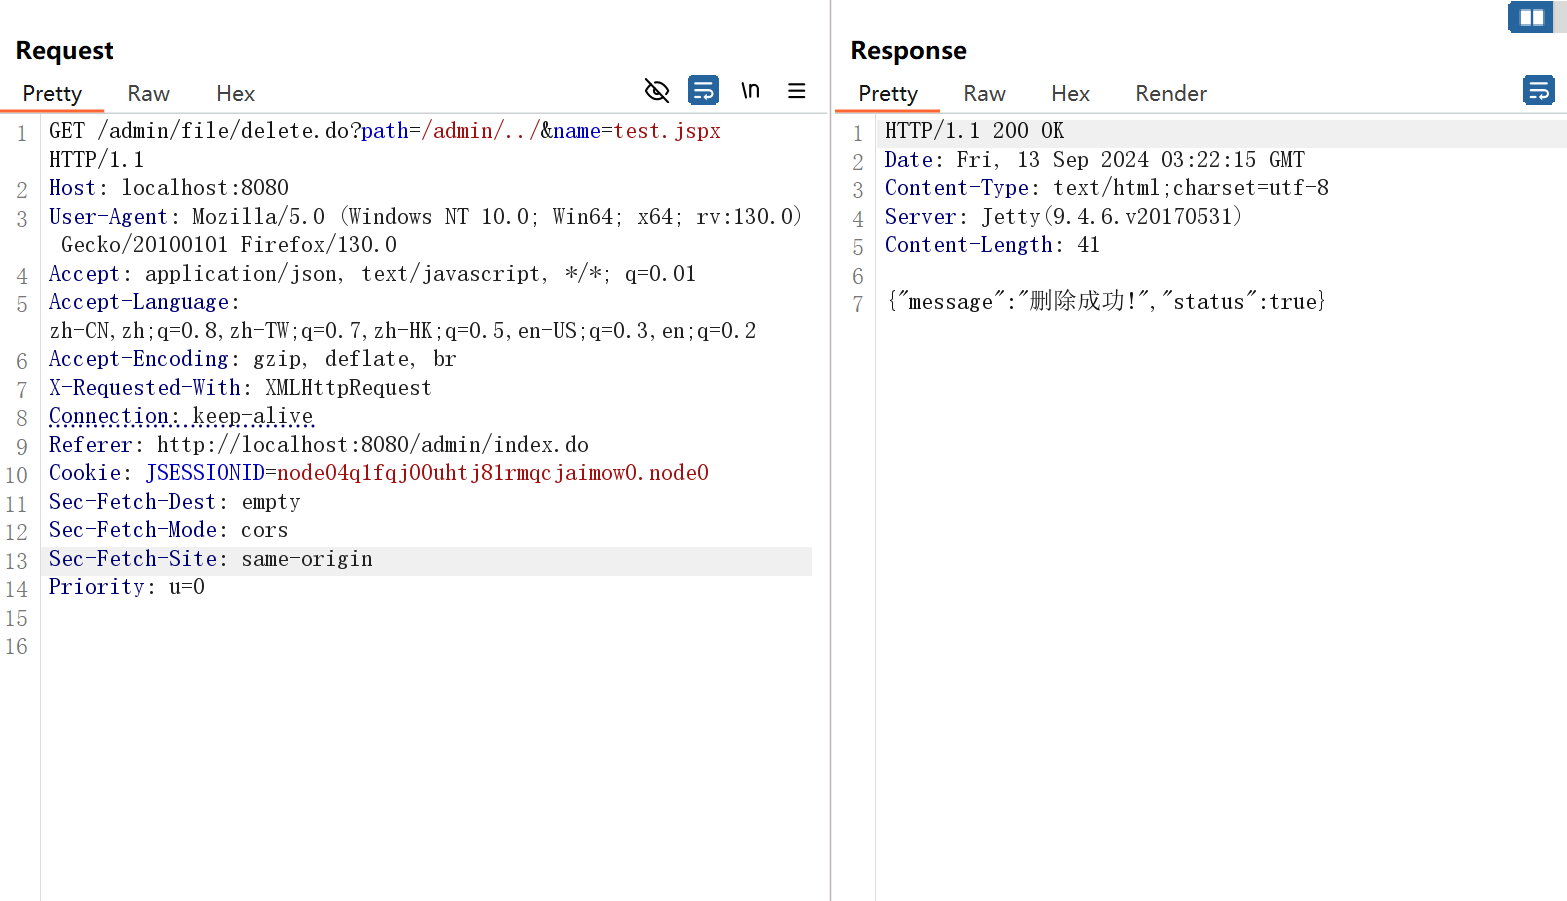Toggle Response word wrap icon
This screenshot has height=901, width=1567.
point(1539,91)
